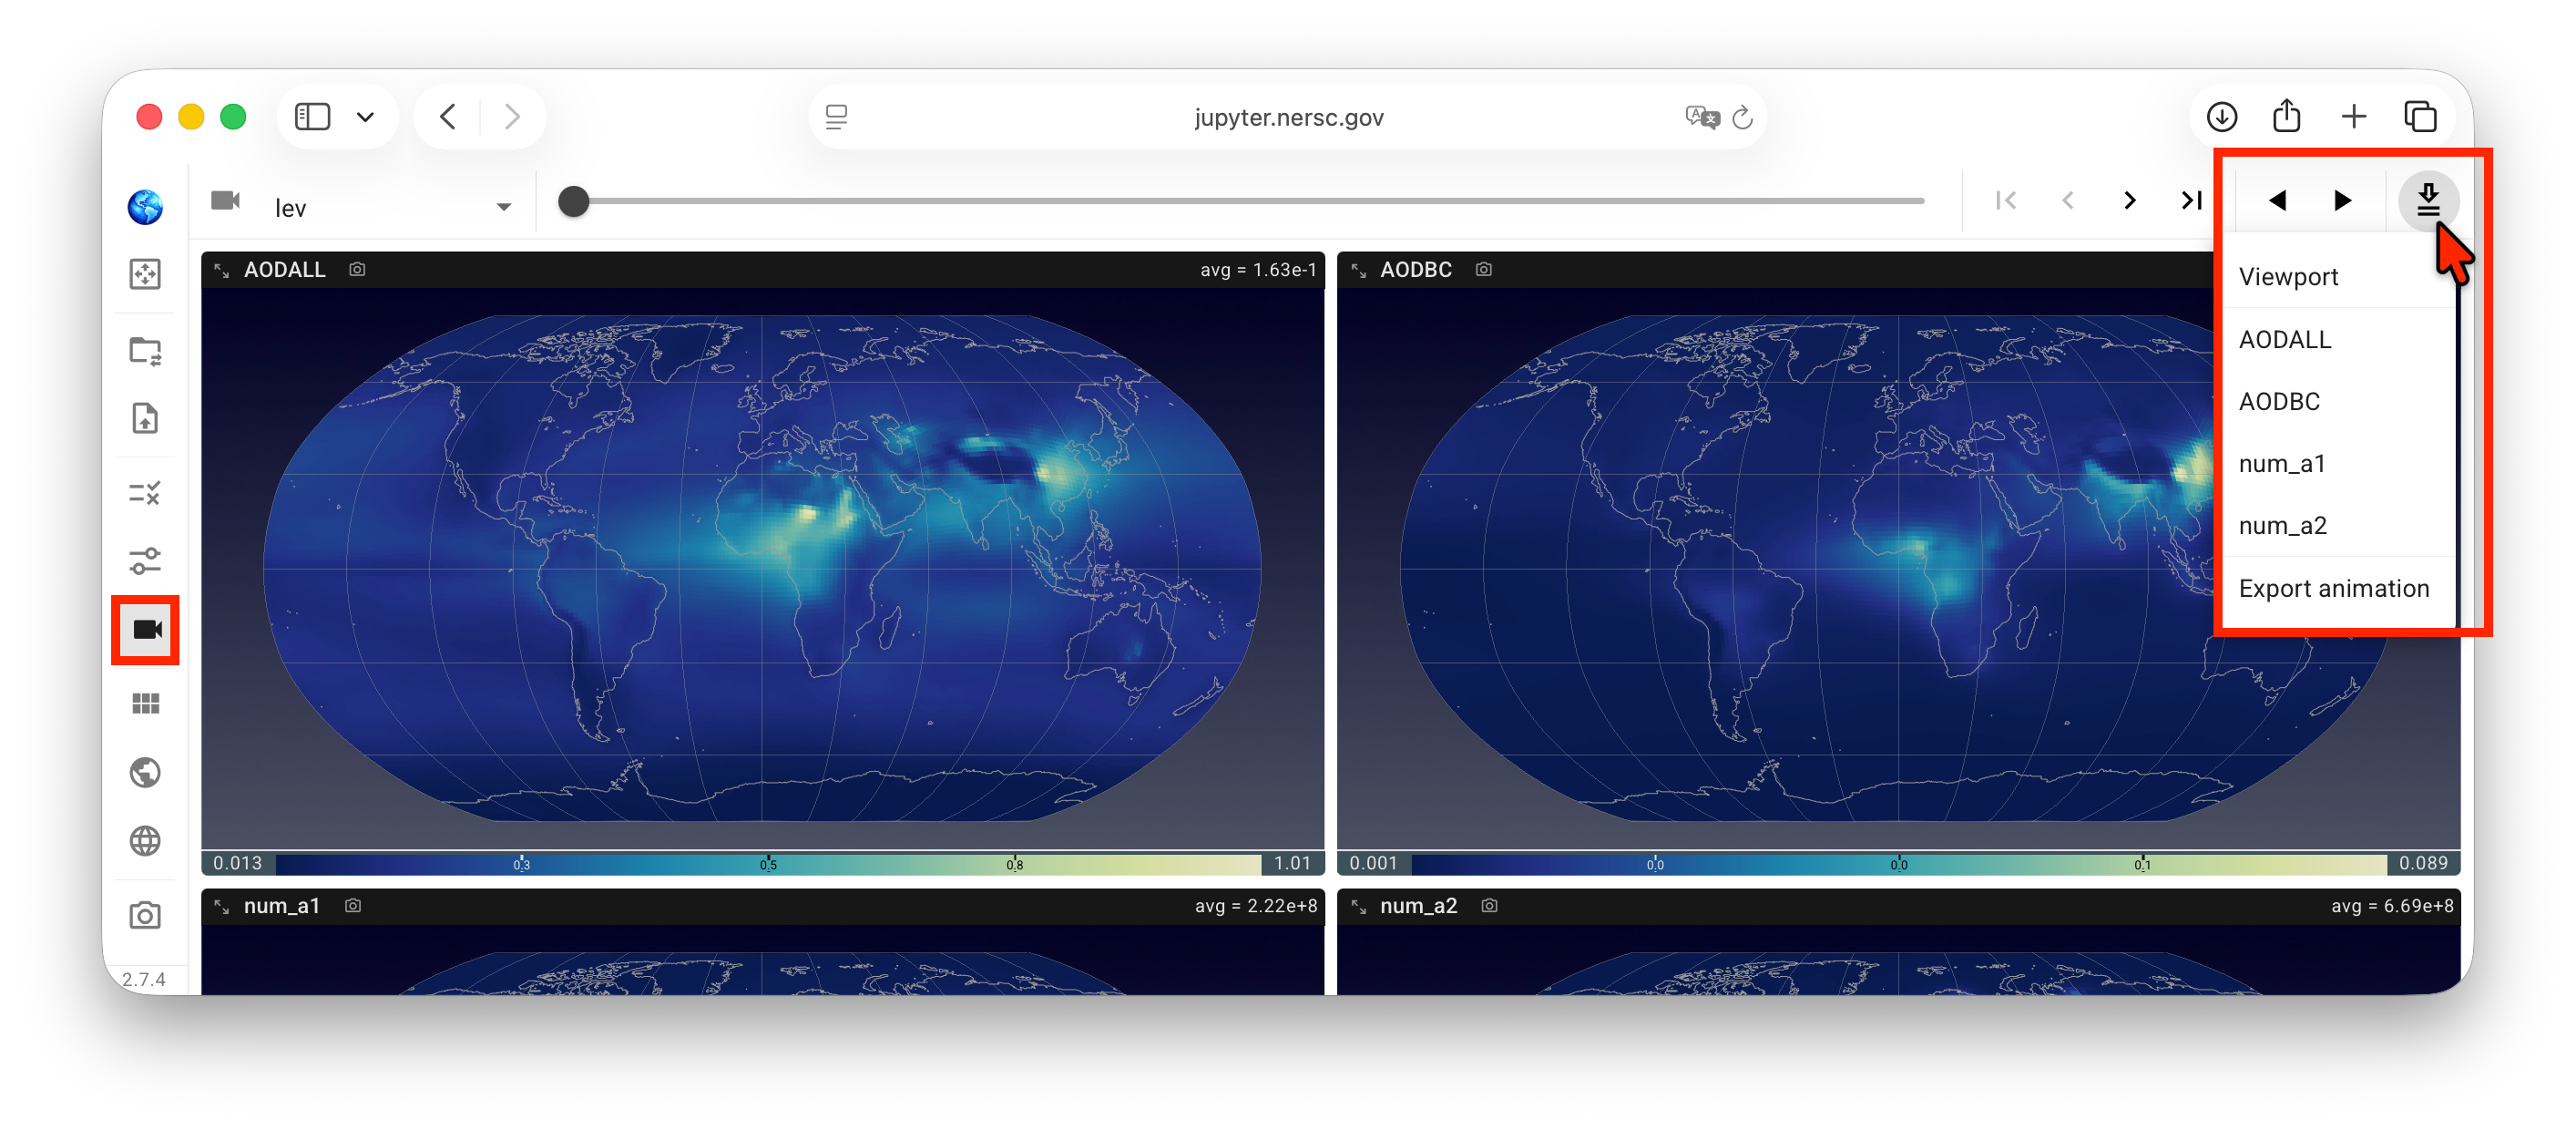Click the 0.013 color bar minimum

237,864
